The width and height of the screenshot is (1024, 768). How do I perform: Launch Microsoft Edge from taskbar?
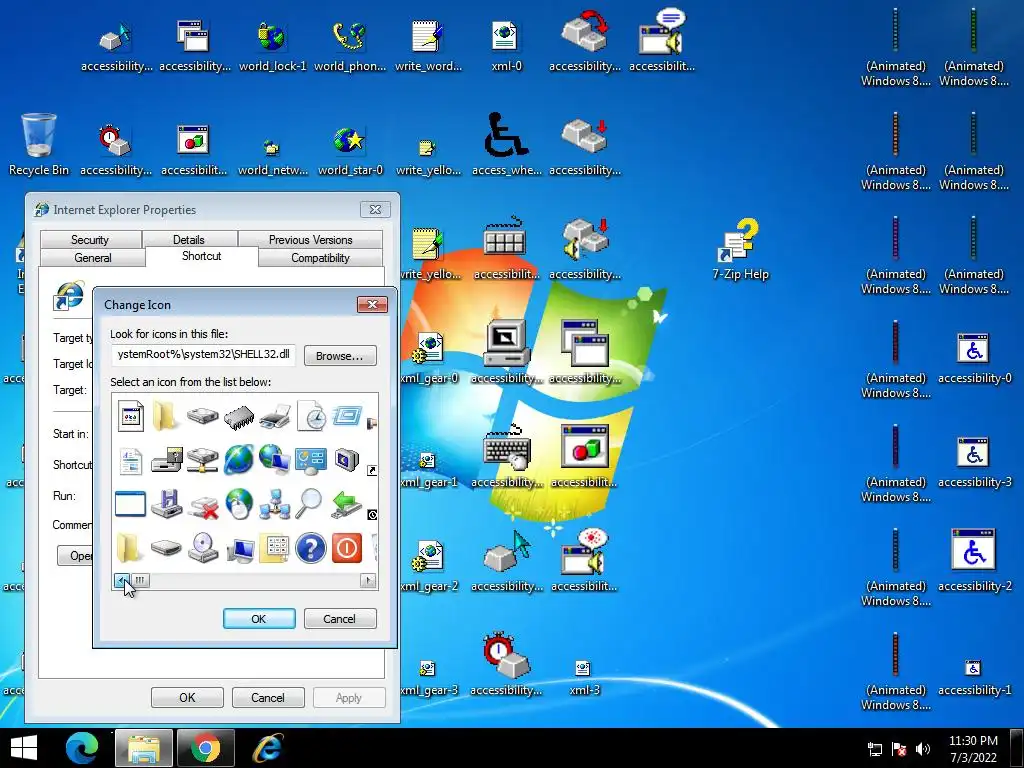pos(82,748)
